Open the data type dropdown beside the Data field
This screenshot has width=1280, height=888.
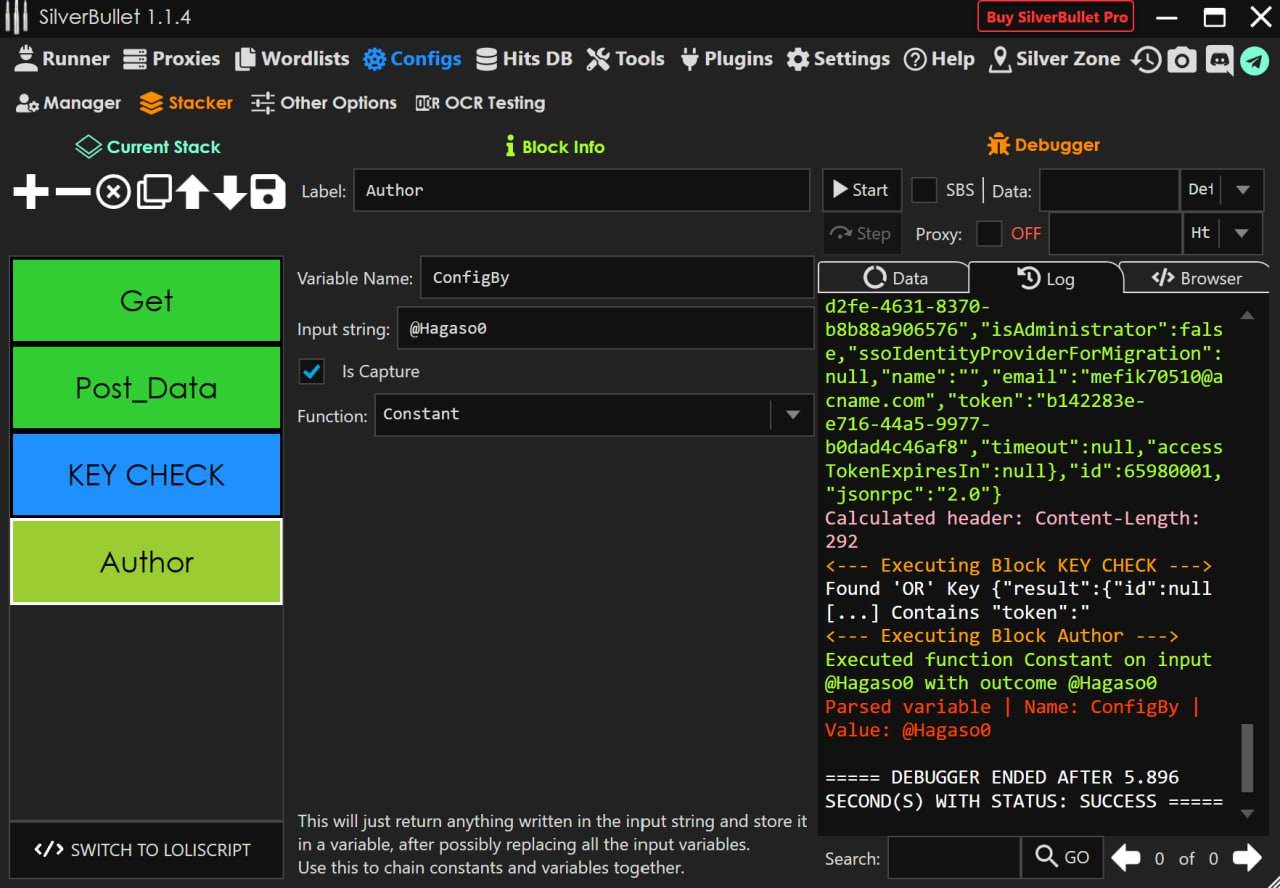point(1242,190)
